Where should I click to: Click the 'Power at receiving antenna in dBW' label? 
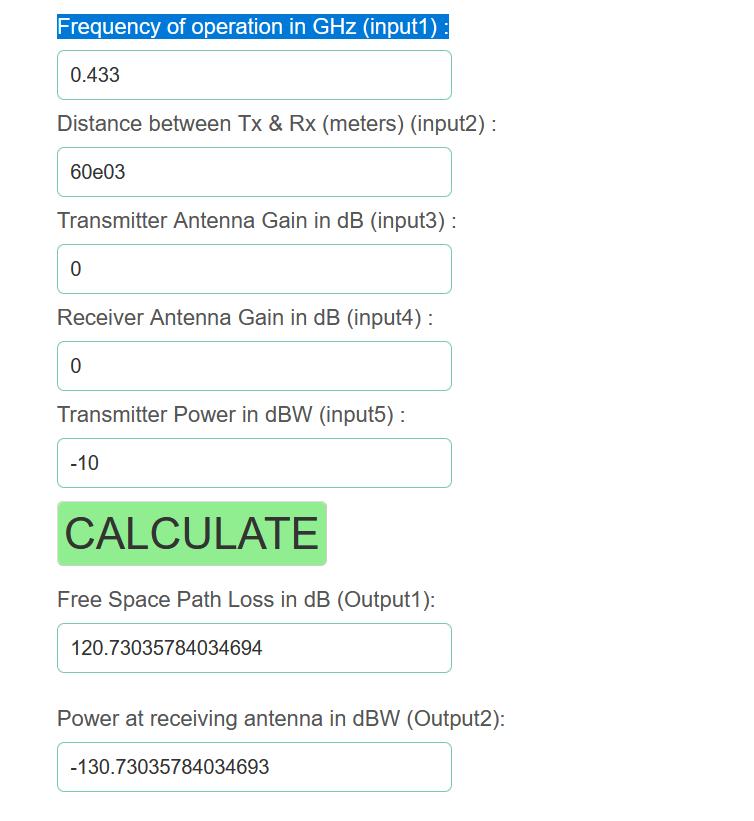click(281, 719)
